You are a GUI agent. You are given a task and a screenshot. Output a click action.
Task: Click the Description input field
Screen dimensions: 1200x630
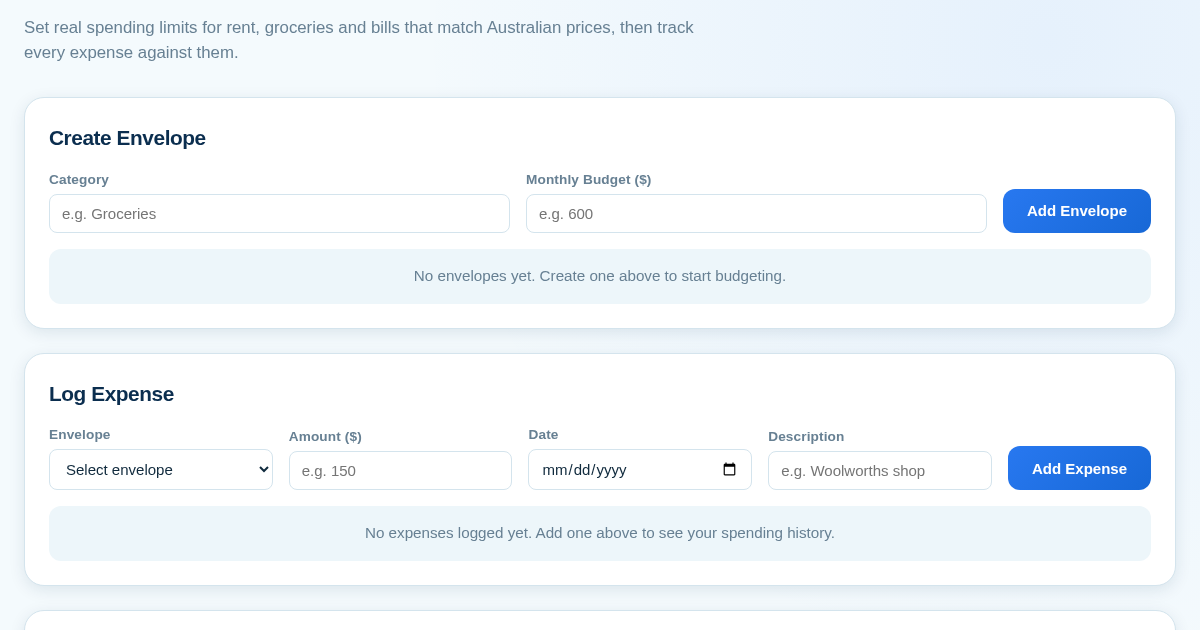point(880,470)
